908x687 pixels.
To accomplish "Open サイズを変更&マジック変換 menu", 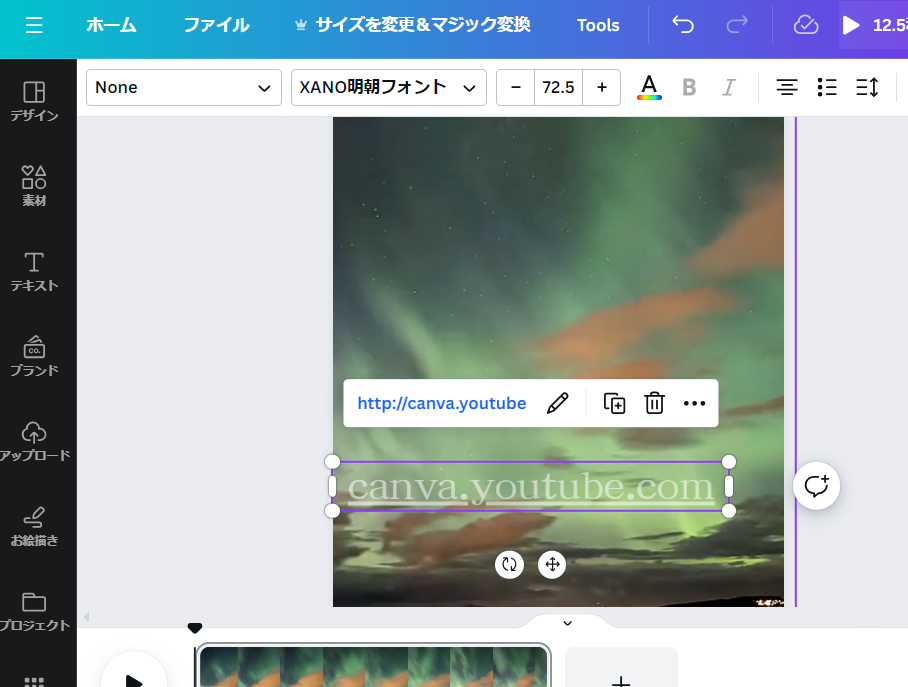I will click(413, 25).
